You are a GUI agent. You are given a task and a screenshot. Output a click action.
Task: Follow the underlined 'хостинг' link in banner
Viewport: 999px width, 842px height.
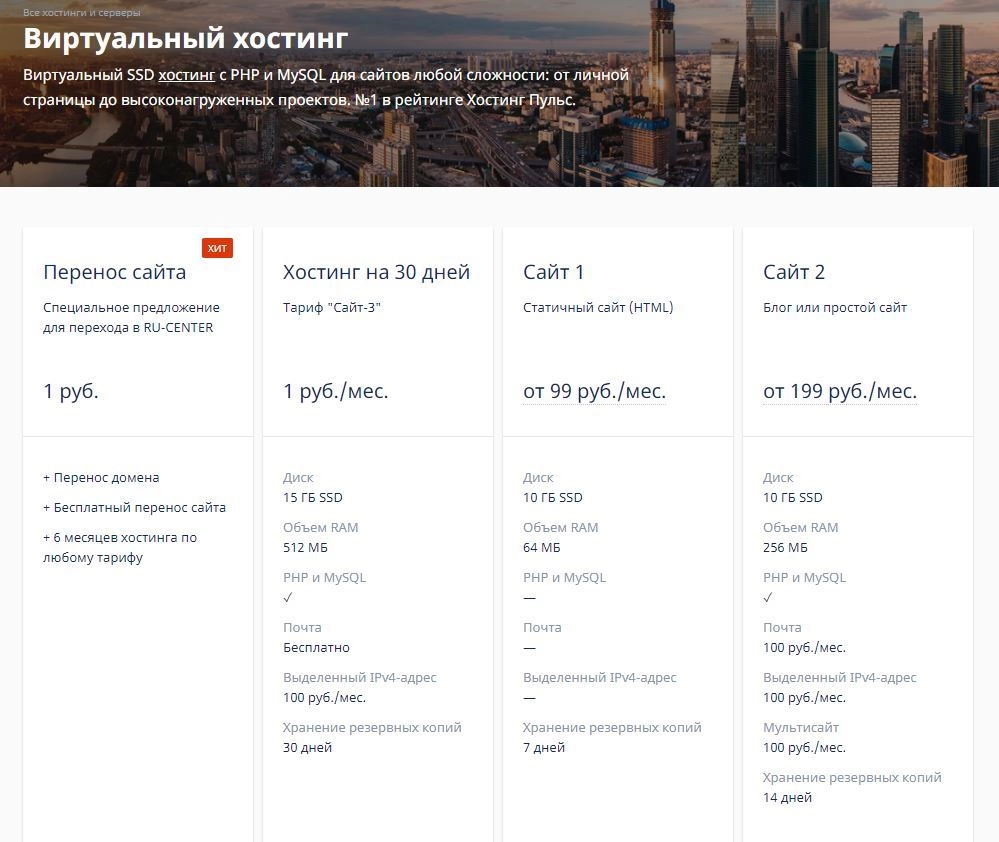pyautogui.click(x=187, y=75)
